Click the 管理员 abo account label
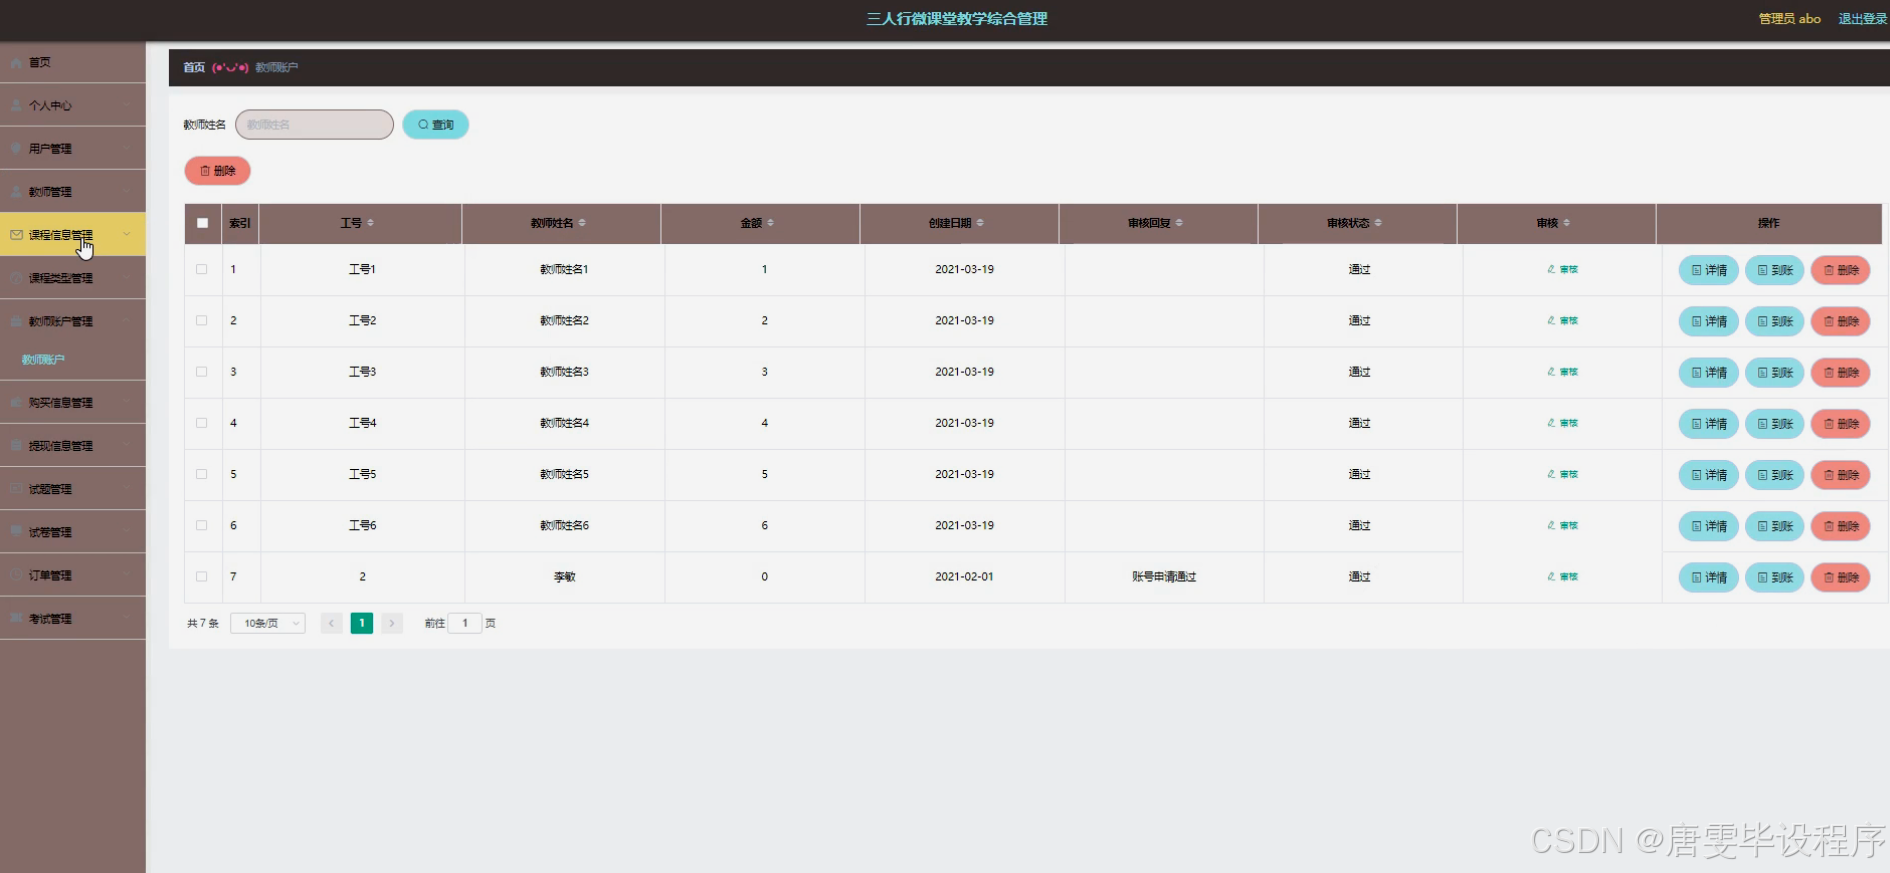Viewport: 1890px width, 873px height. tap(1790, 19)
